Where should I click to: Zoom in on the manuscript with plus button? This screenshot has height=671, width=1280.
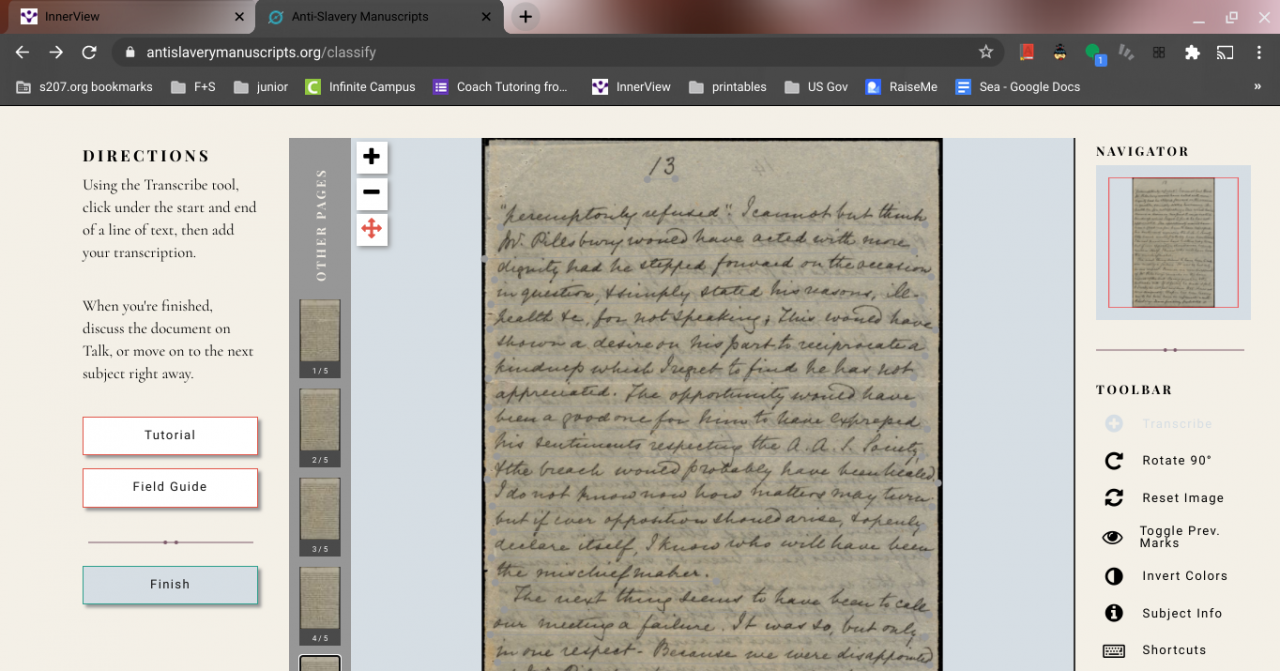[371, 157]
